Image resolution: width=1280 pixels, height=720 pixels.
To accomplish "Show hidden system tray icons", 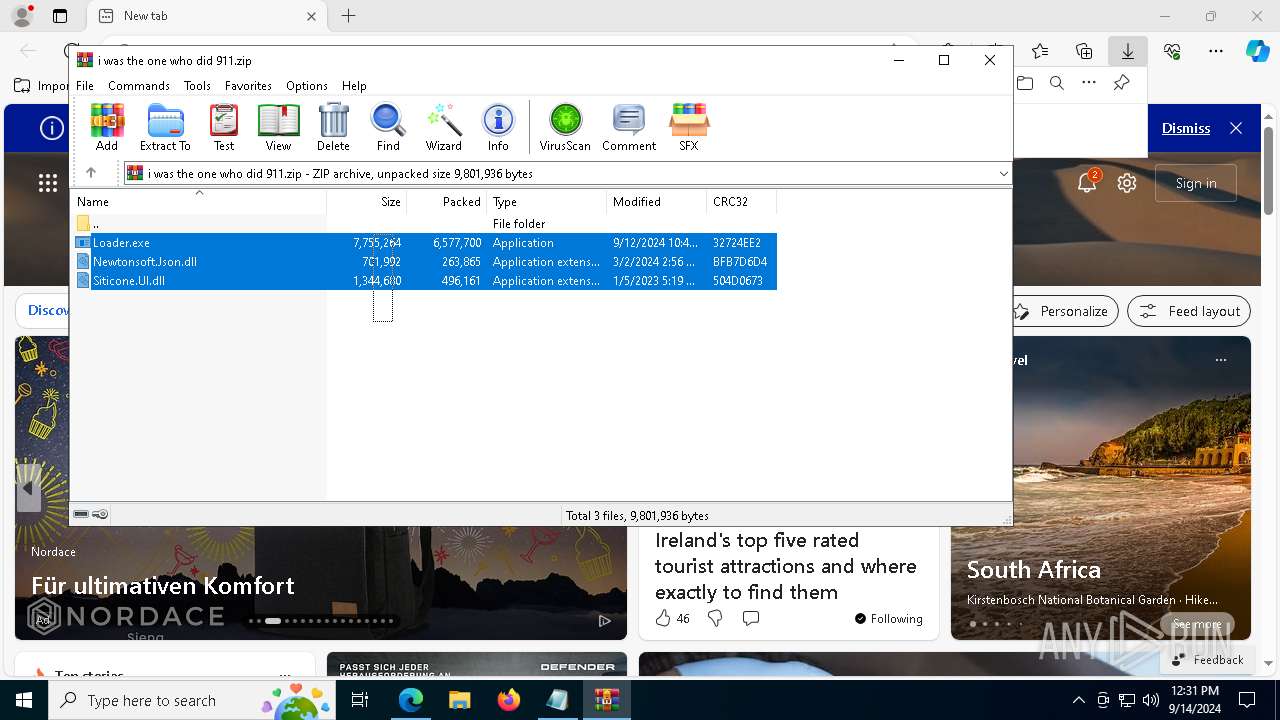I will pyautogui.click(x=1078, y=700).
